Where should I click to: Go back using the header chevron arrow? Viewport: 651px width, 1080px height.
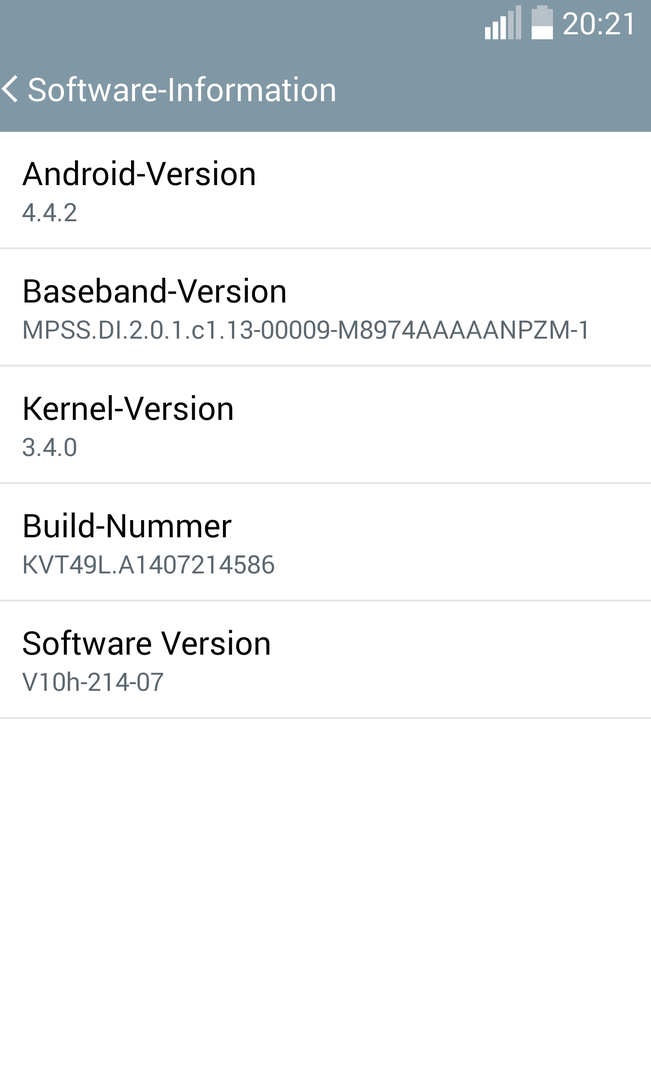pyautogui.click(x=10, y=90)
